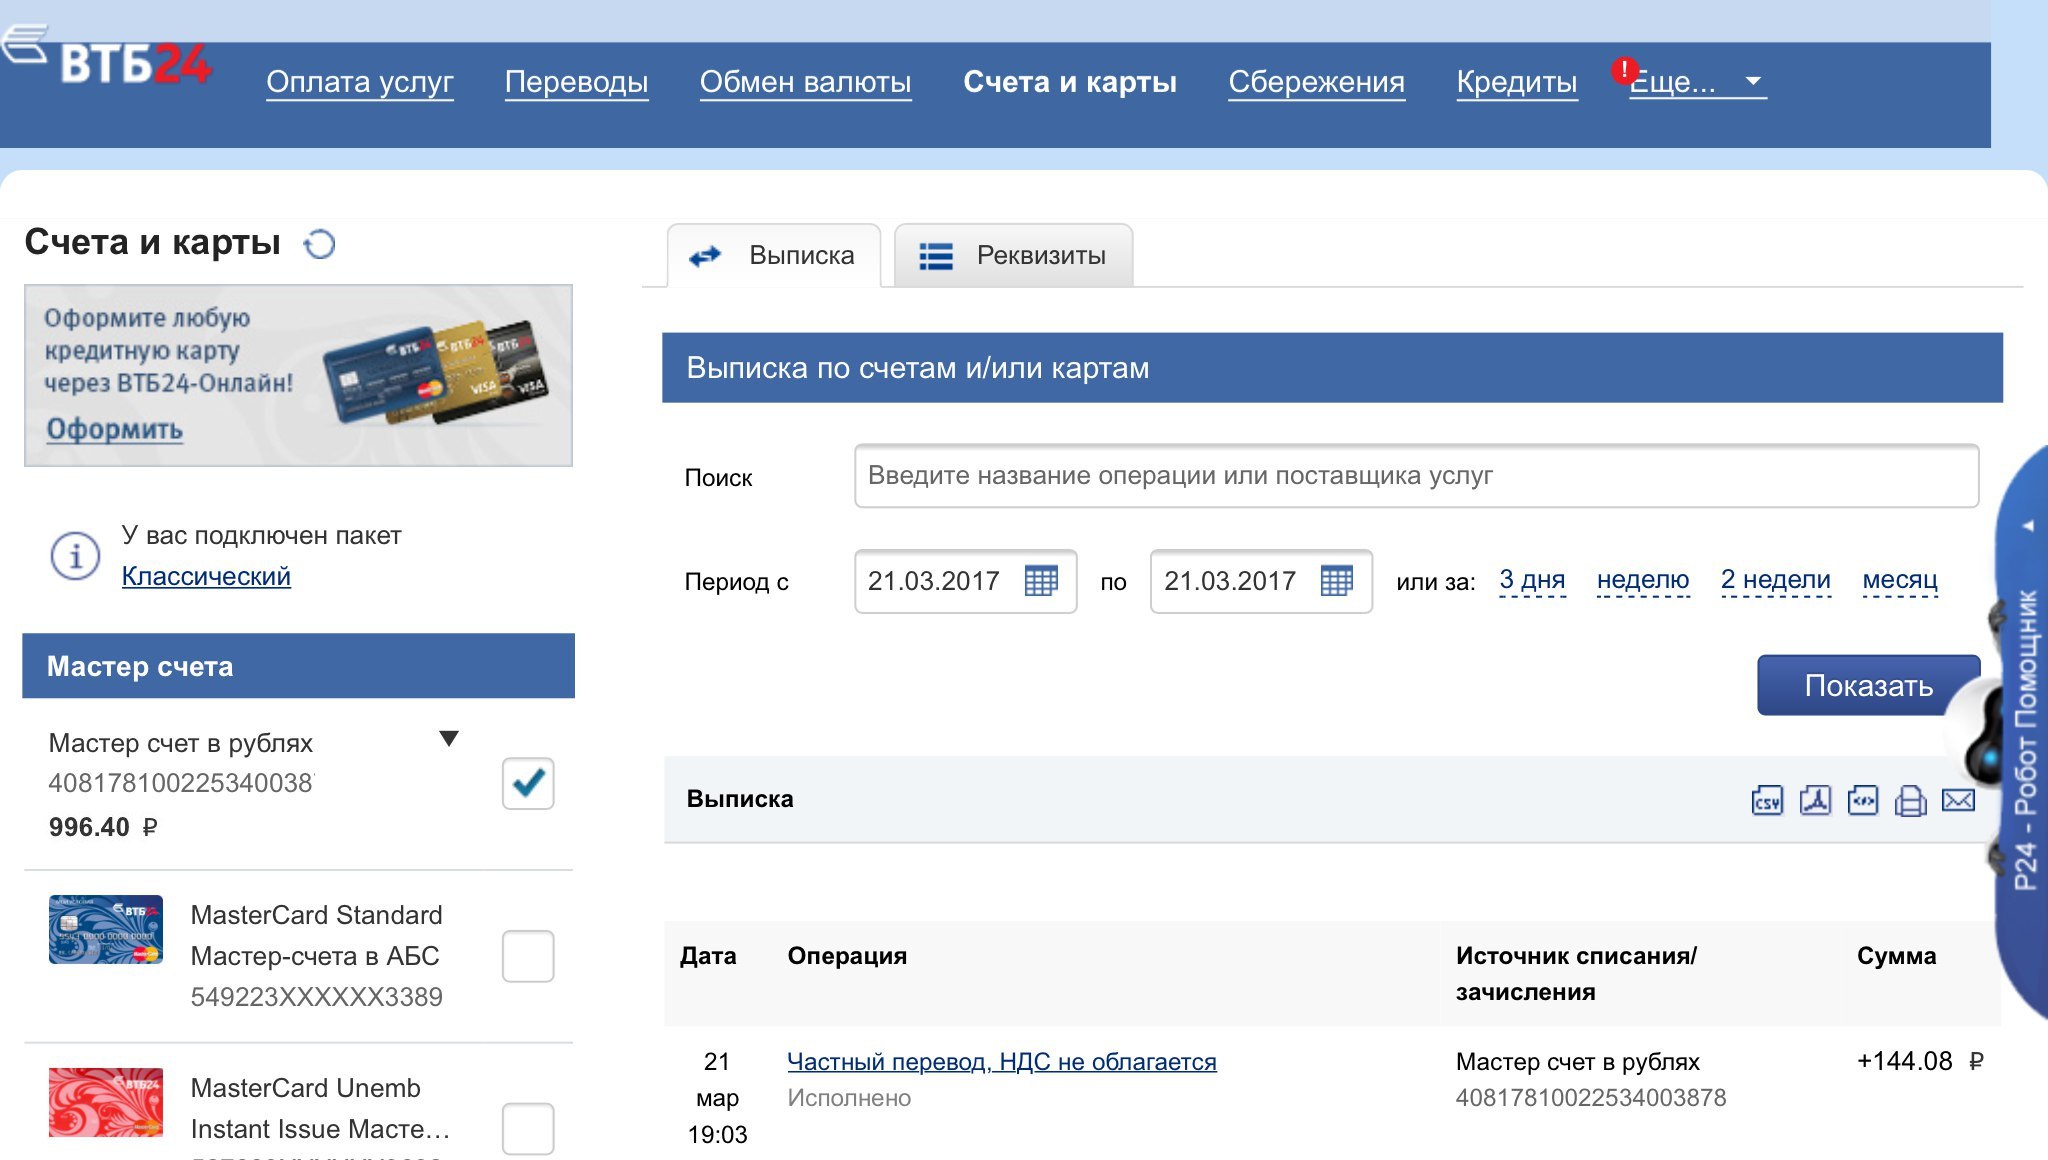Click the Сумма column header
Image resolution: width=2048 pixels, height=1160 pixels.
click(x=1896, y=956)
